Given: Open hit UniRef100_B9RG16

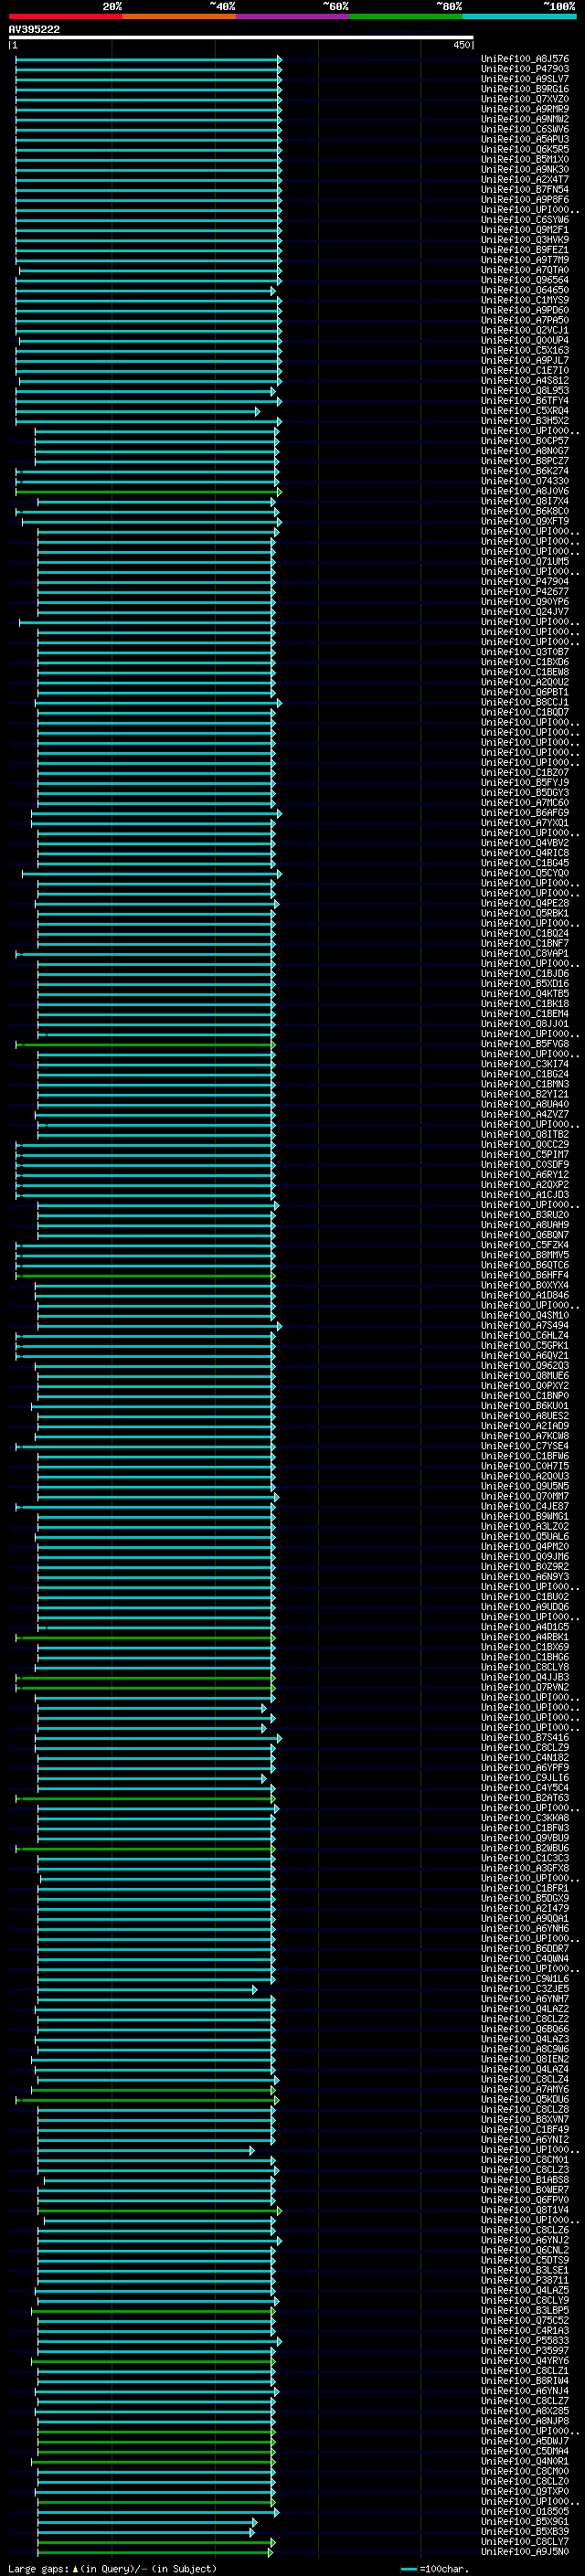Looking at the screenshot, I should click(x=525, y=89).
